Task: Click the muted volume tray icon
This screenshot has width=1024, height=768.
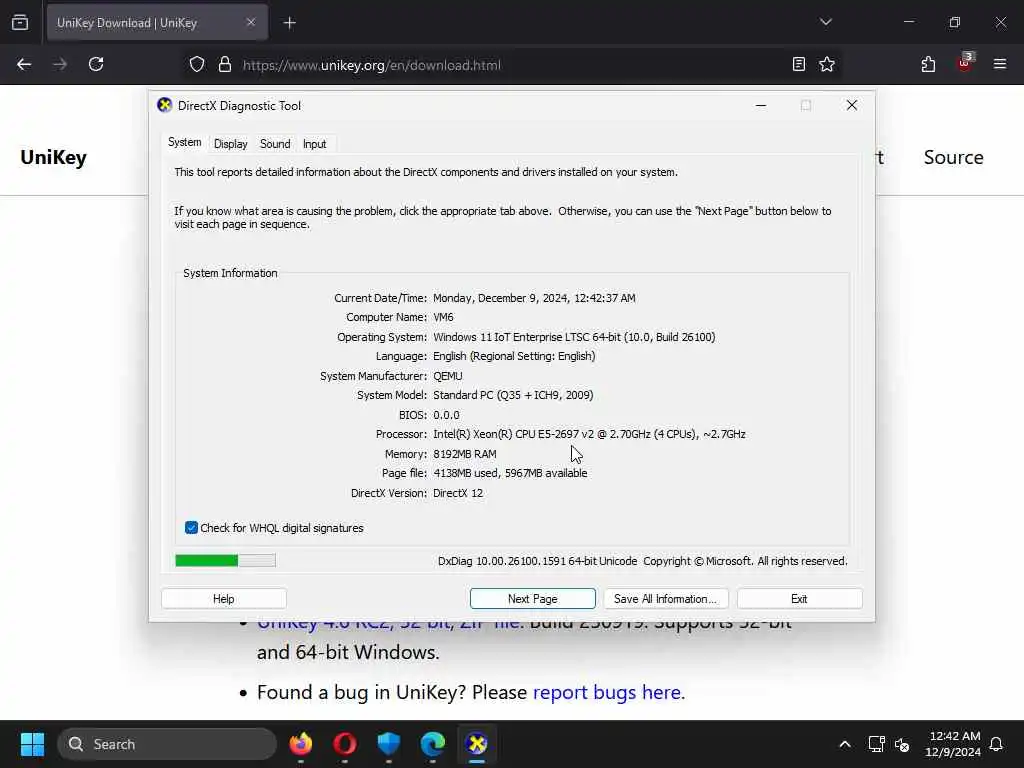Action: coord(902,744)
